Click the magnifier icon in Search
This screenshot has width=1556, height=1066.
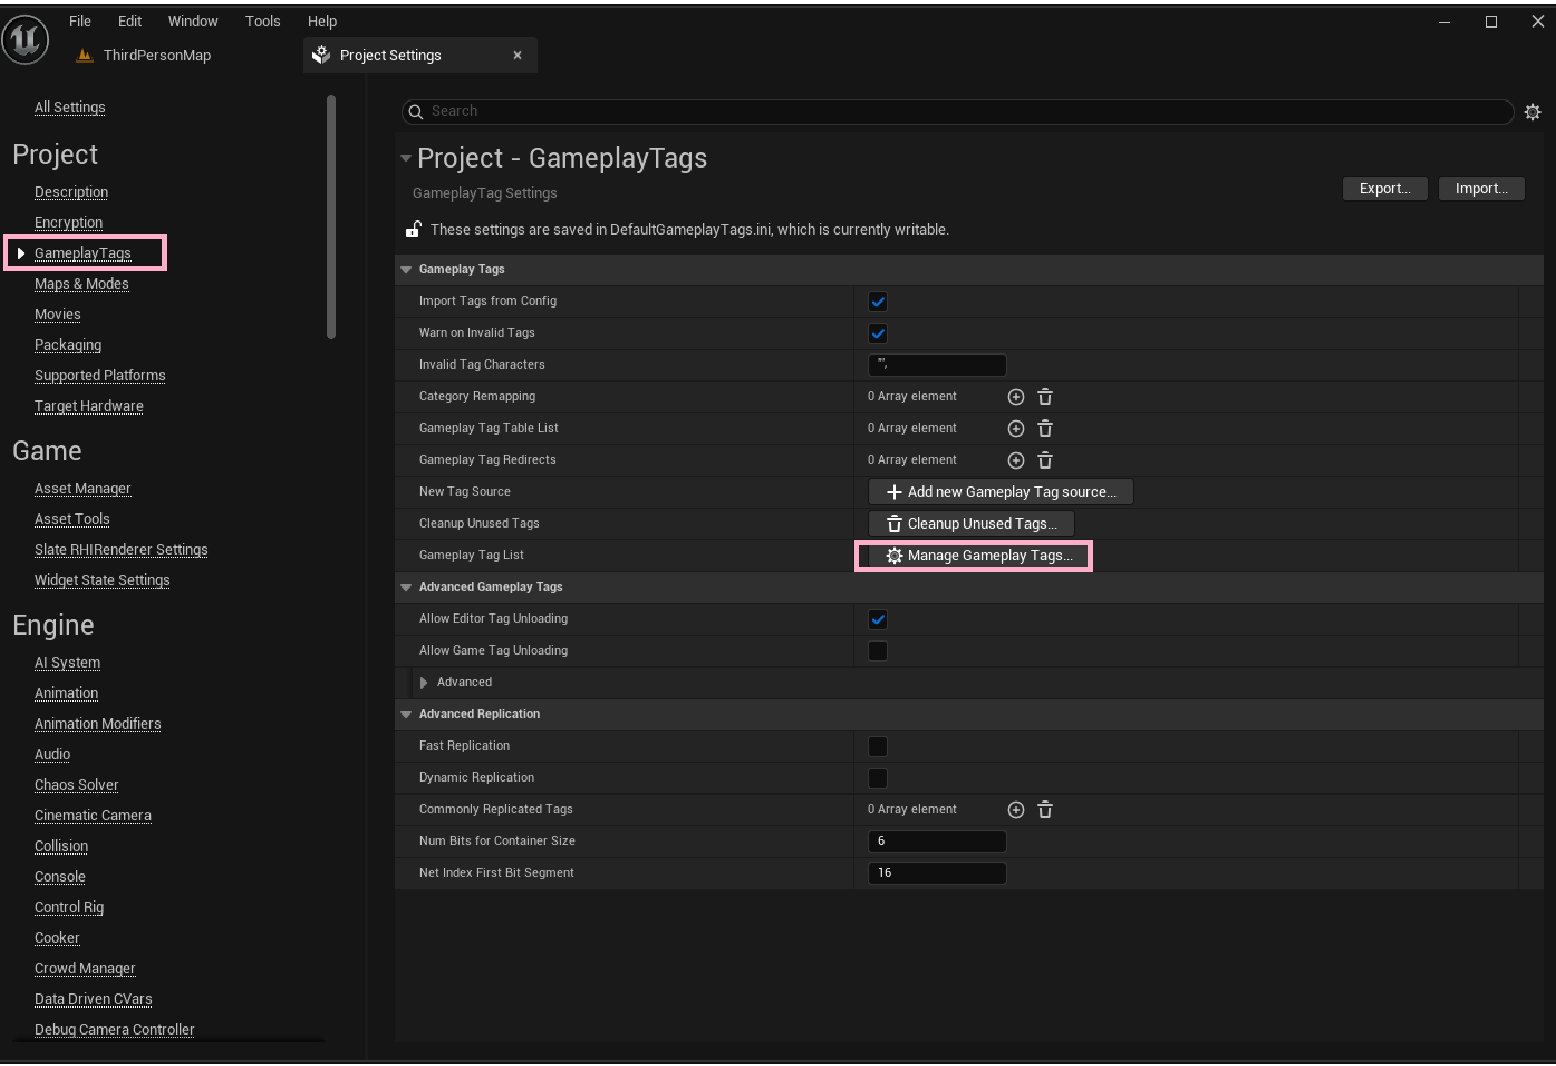pyautogui.click(x=416, y=112)
